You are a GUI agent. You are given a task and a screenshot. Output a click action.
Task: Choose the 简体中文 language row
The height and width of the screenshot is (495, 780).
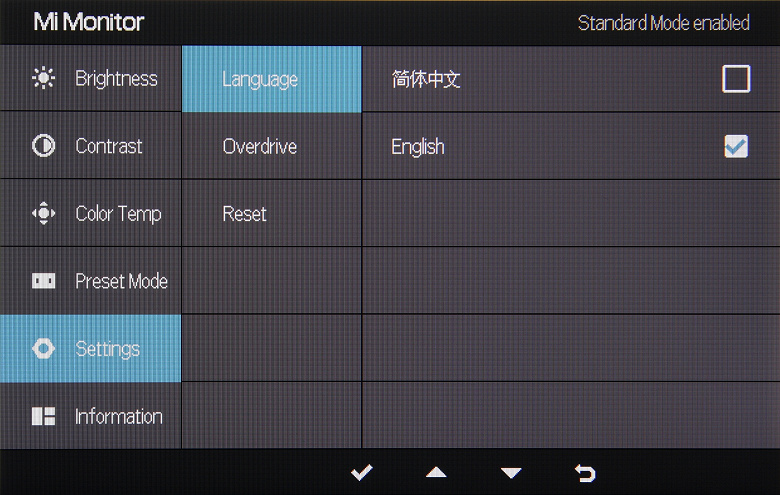[426, 79]
